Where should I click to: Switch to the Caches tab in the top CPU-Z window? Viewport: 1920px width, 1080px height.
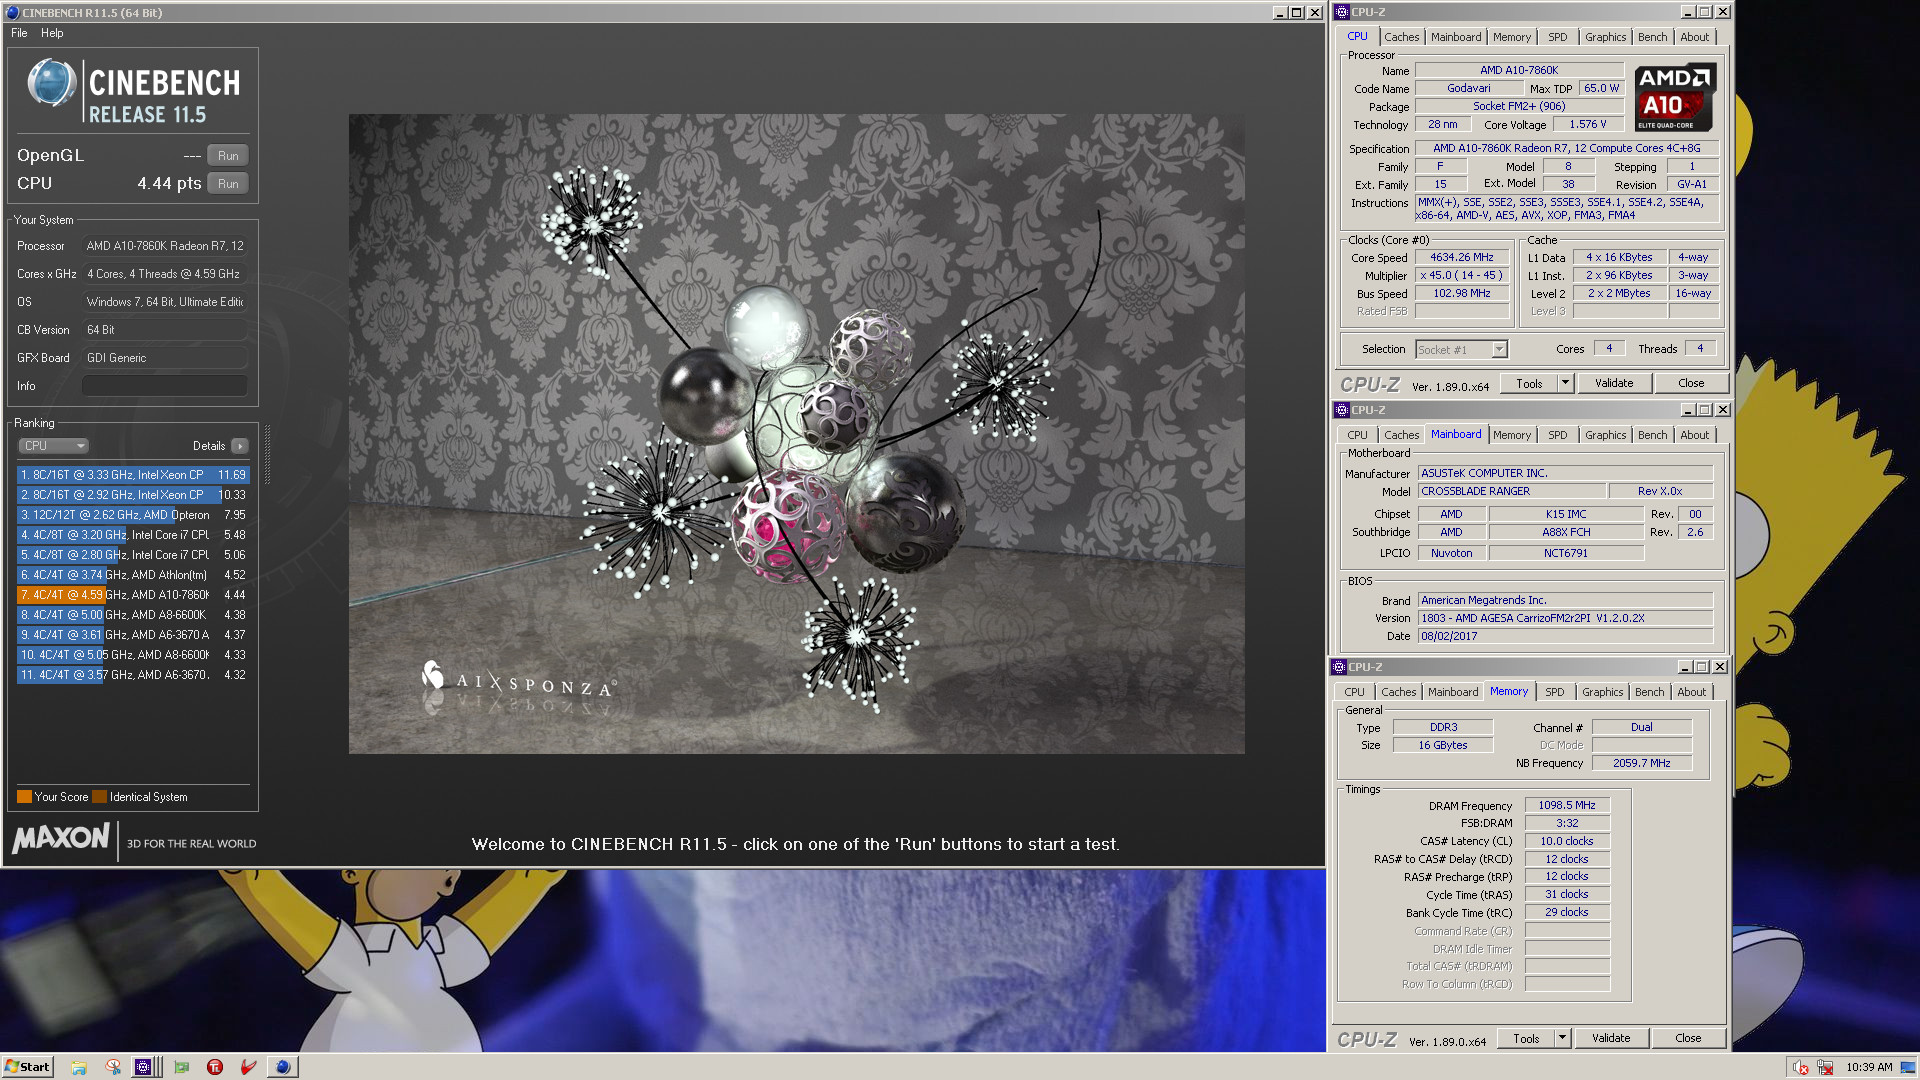click(1401, 37)
